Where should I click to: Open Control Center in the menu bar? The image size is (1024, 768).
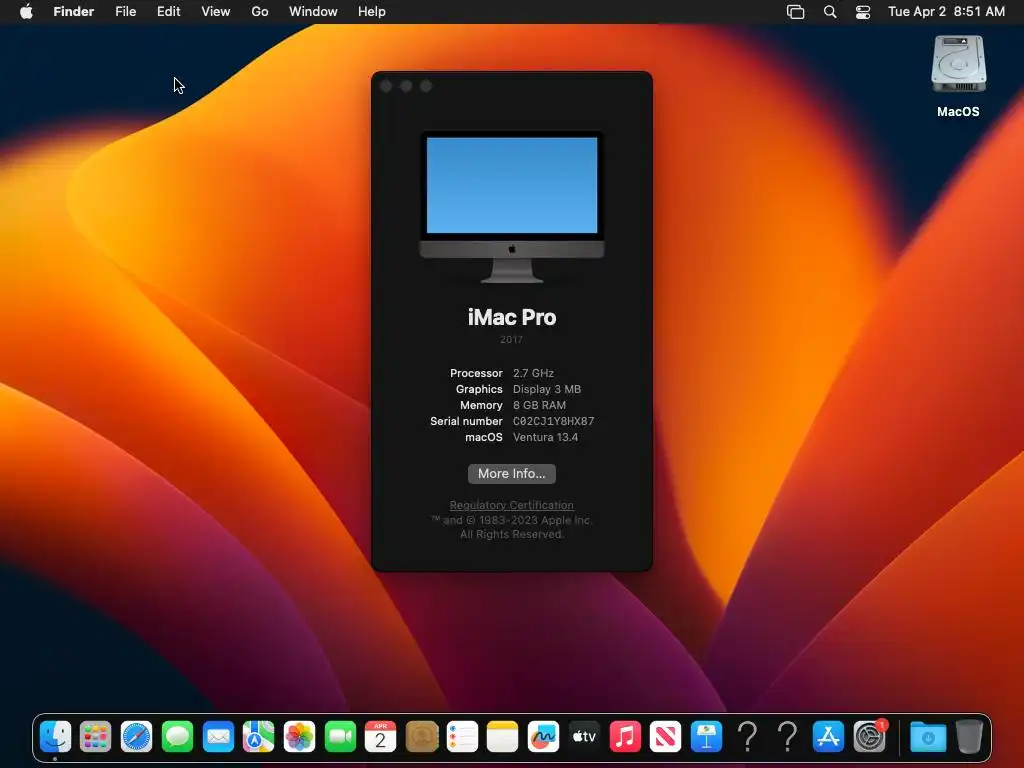coord(863,12)
